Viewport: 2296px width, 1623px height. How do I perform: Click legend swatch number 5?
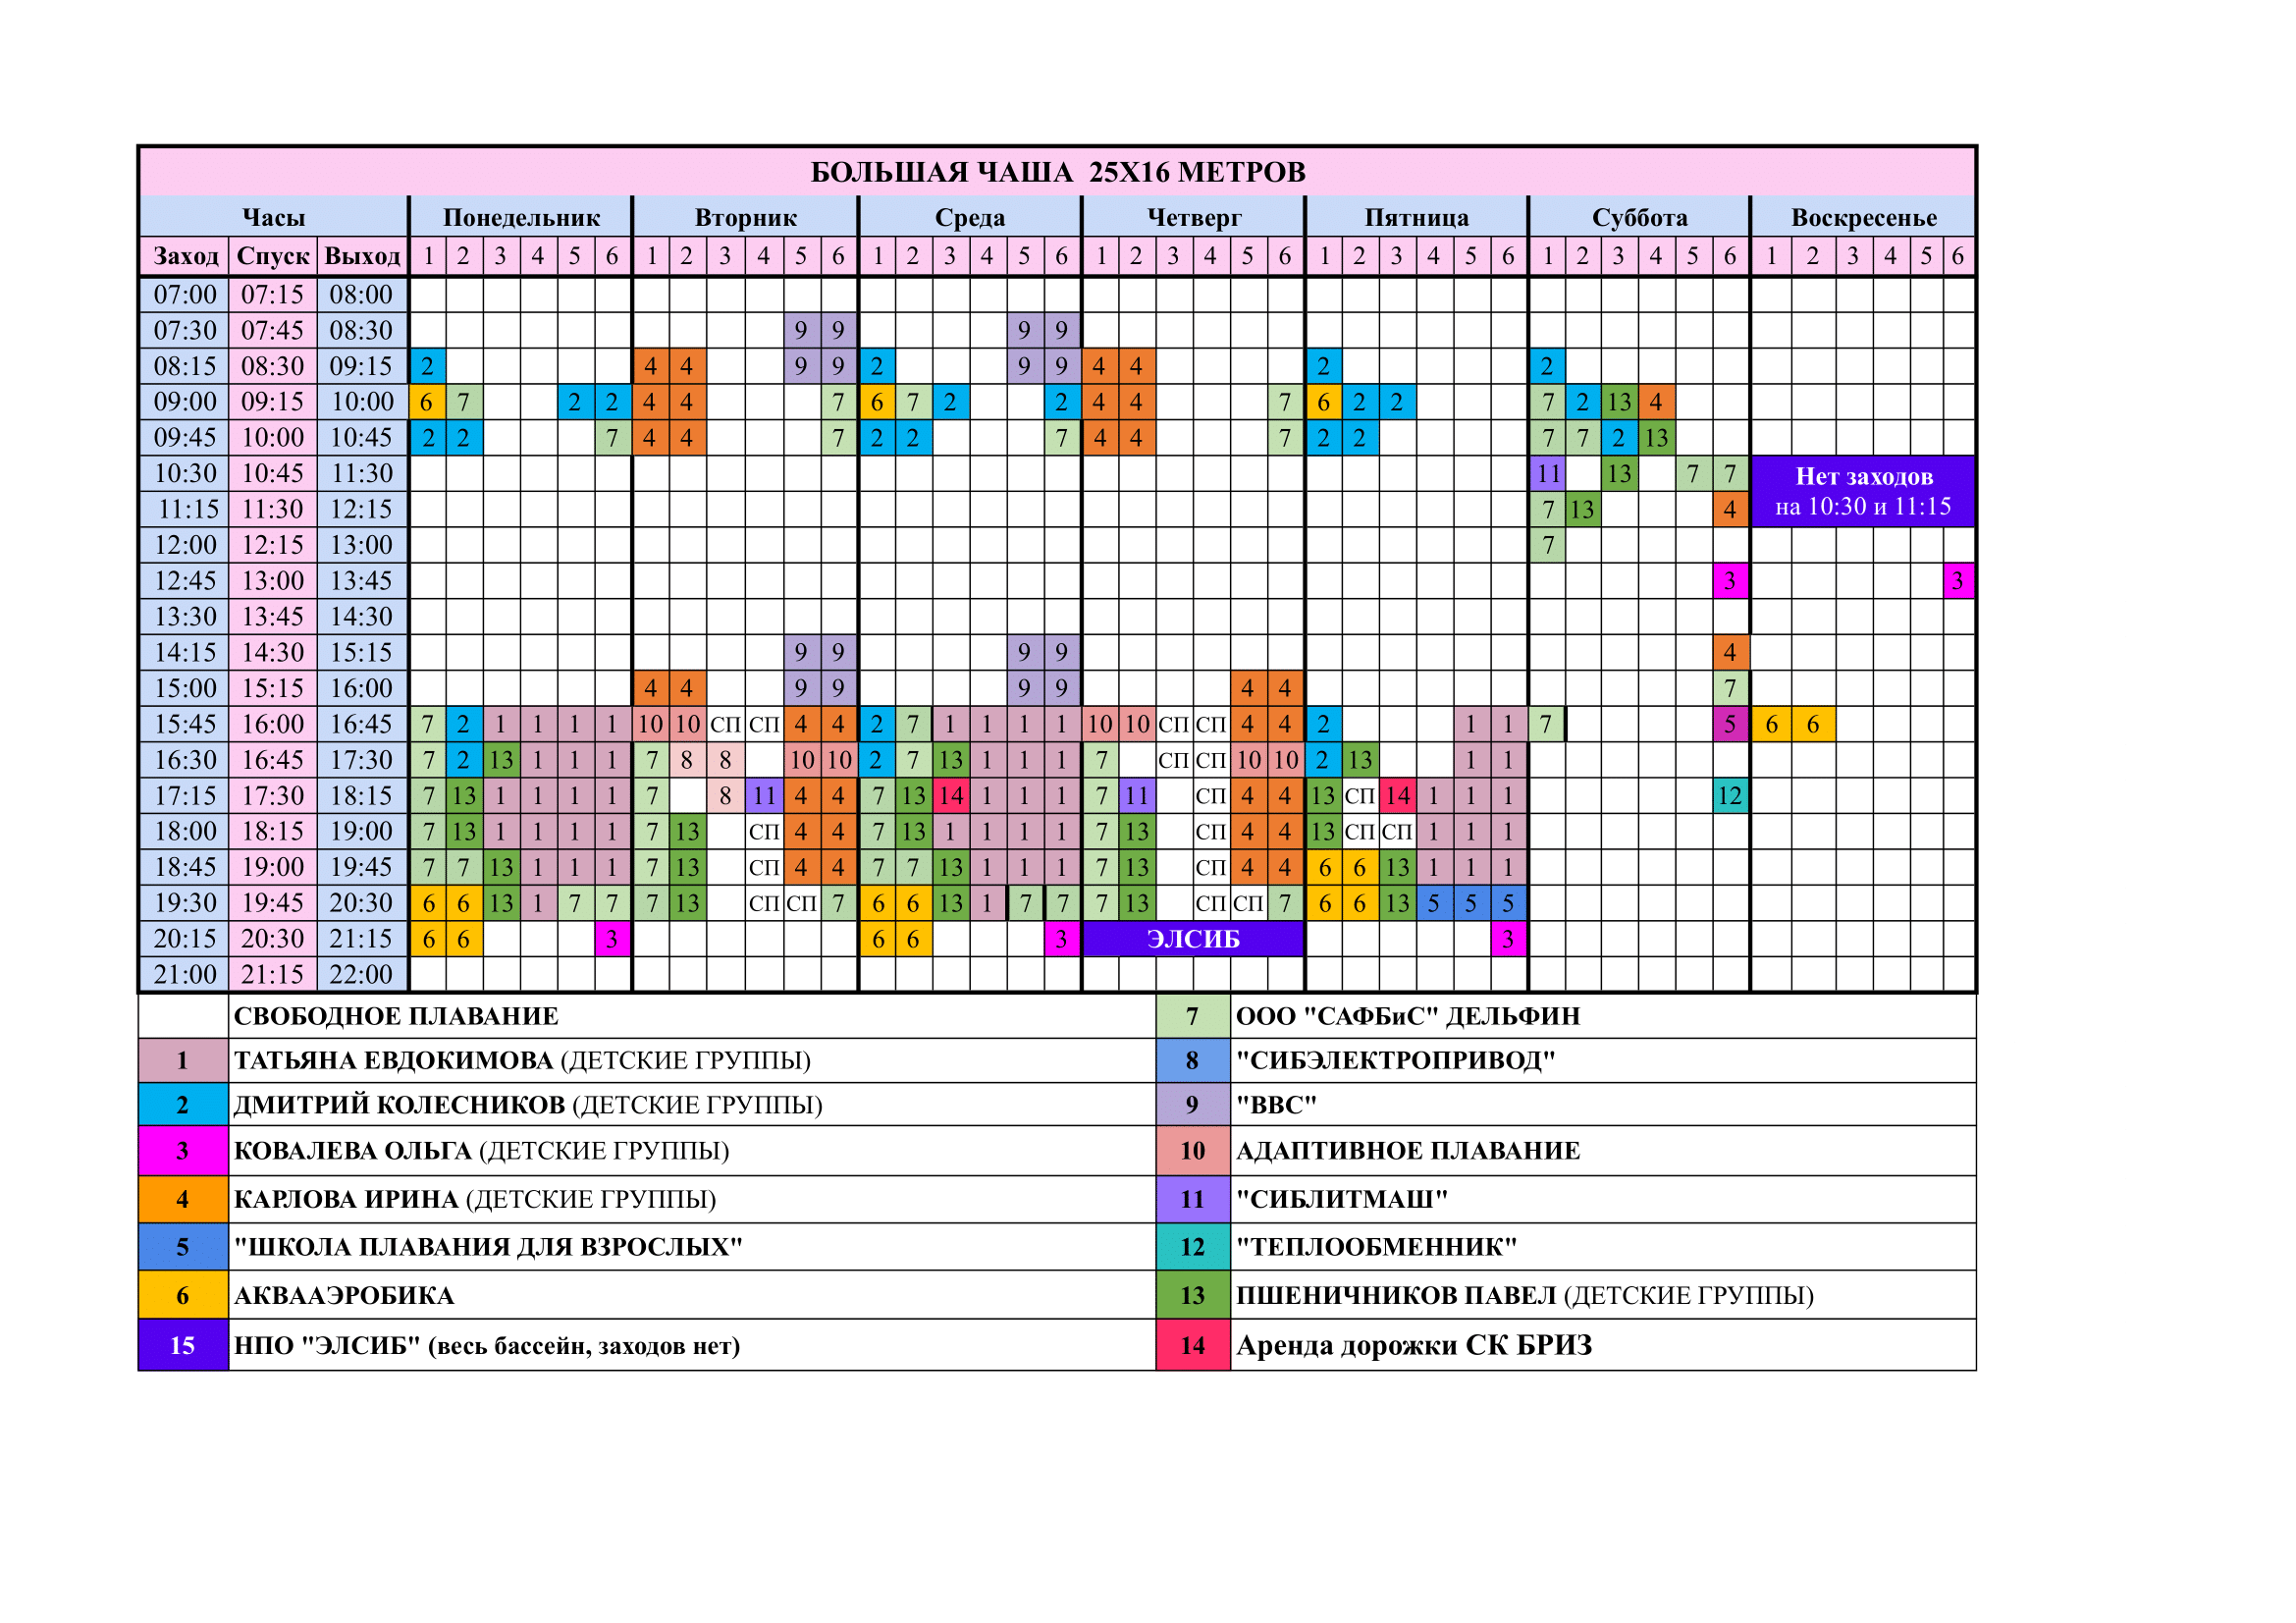pos(183,1246)
